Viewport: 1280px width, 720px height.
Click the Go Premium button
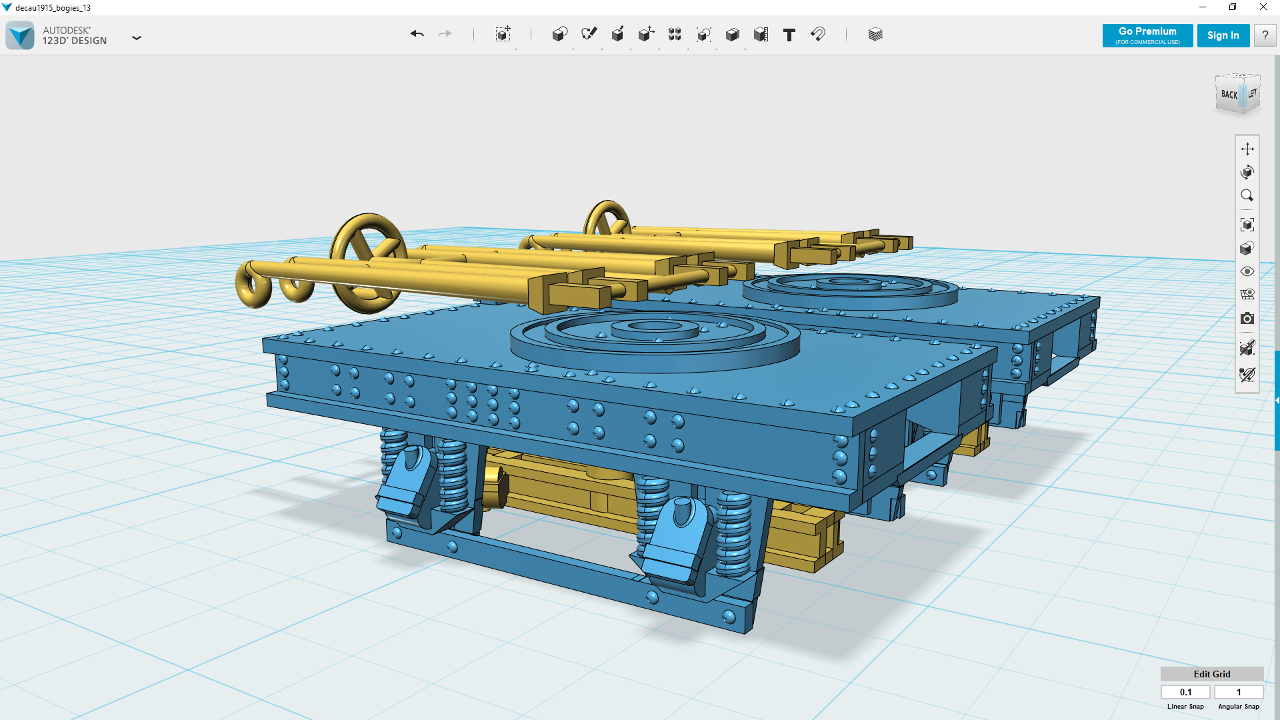(1147, 35)
